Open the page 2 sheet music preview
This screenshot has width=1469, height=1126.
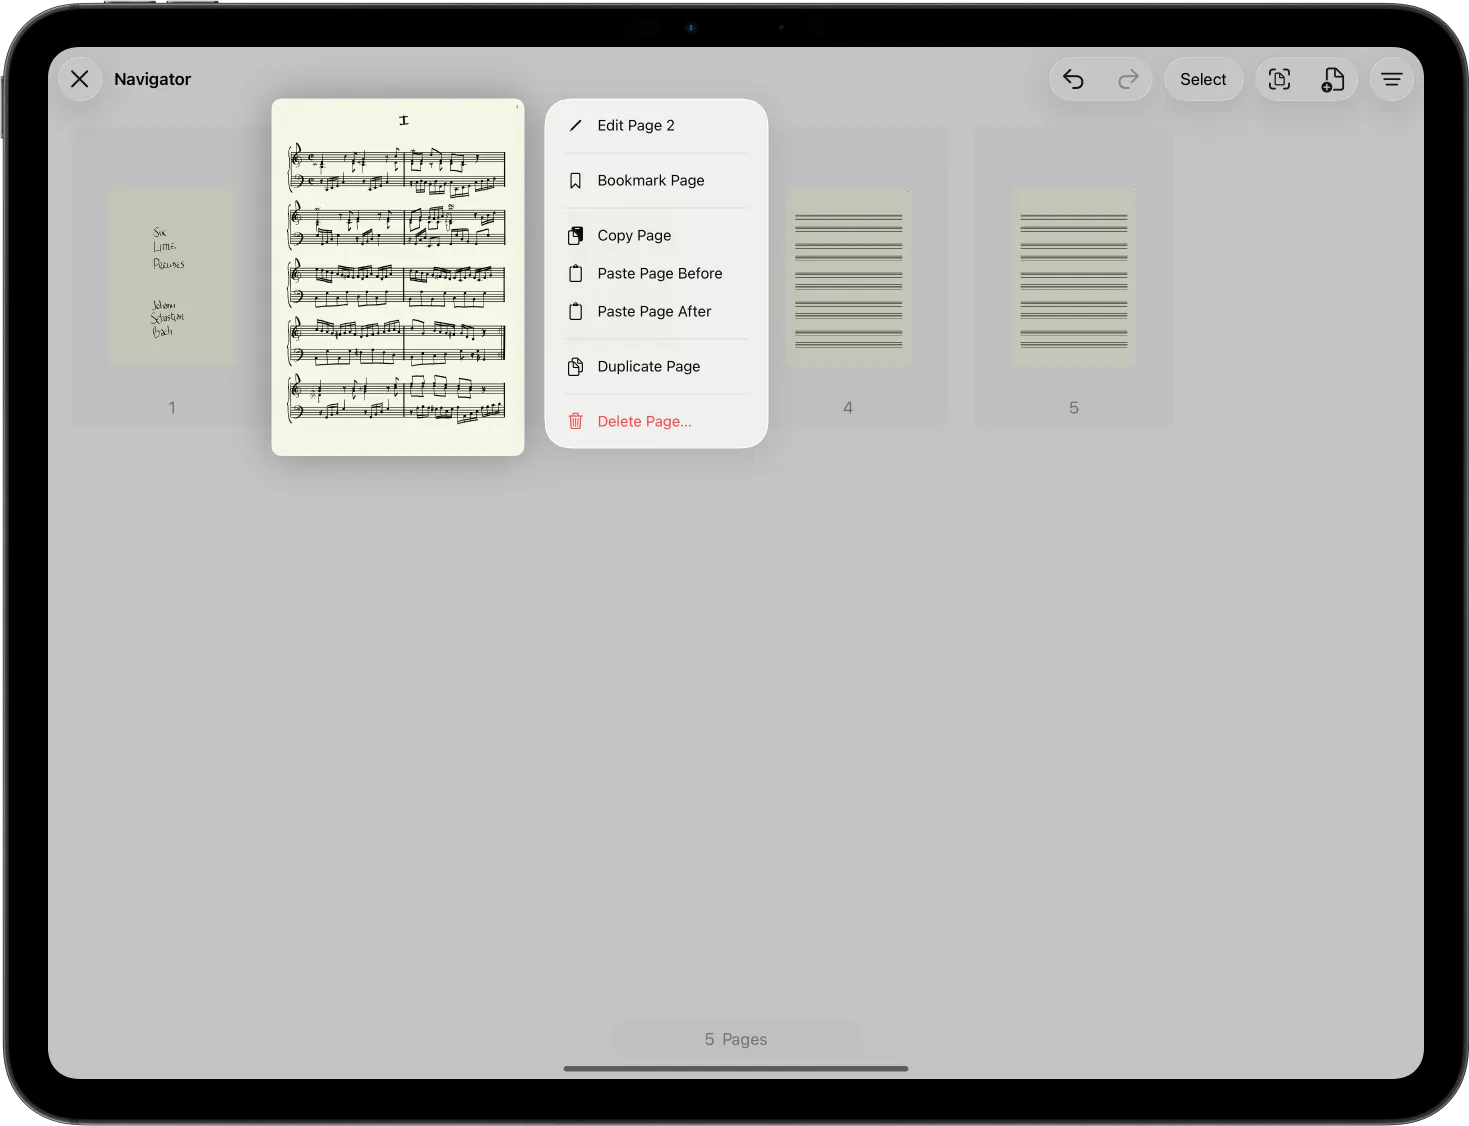coord(398,277)
